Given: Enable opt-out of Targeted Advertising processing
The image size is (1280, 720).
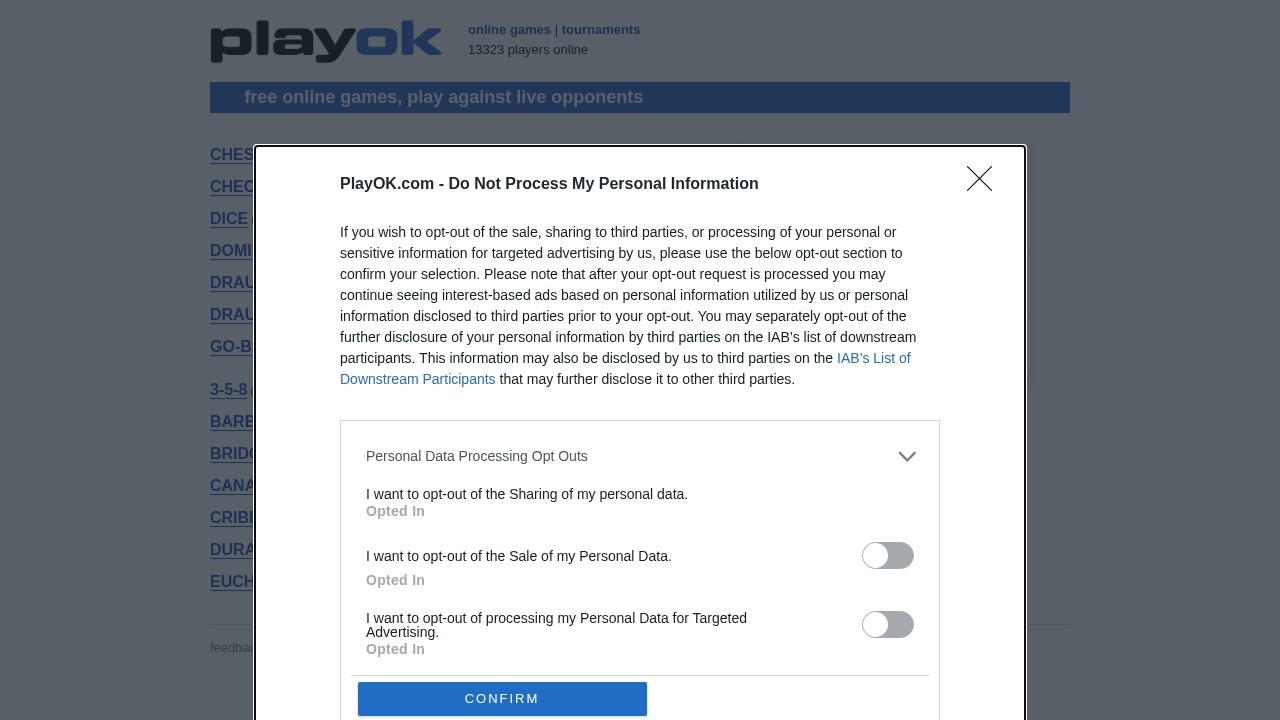Looking at the screenshot, I should (887, 625).
